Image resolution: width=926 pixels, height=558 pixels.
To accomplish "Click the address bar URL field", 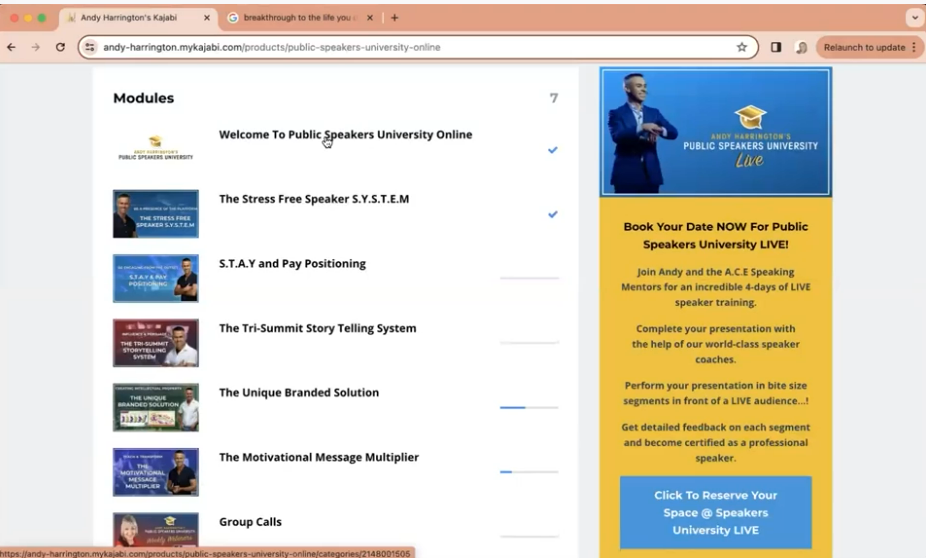I will [x=400, y=47].
